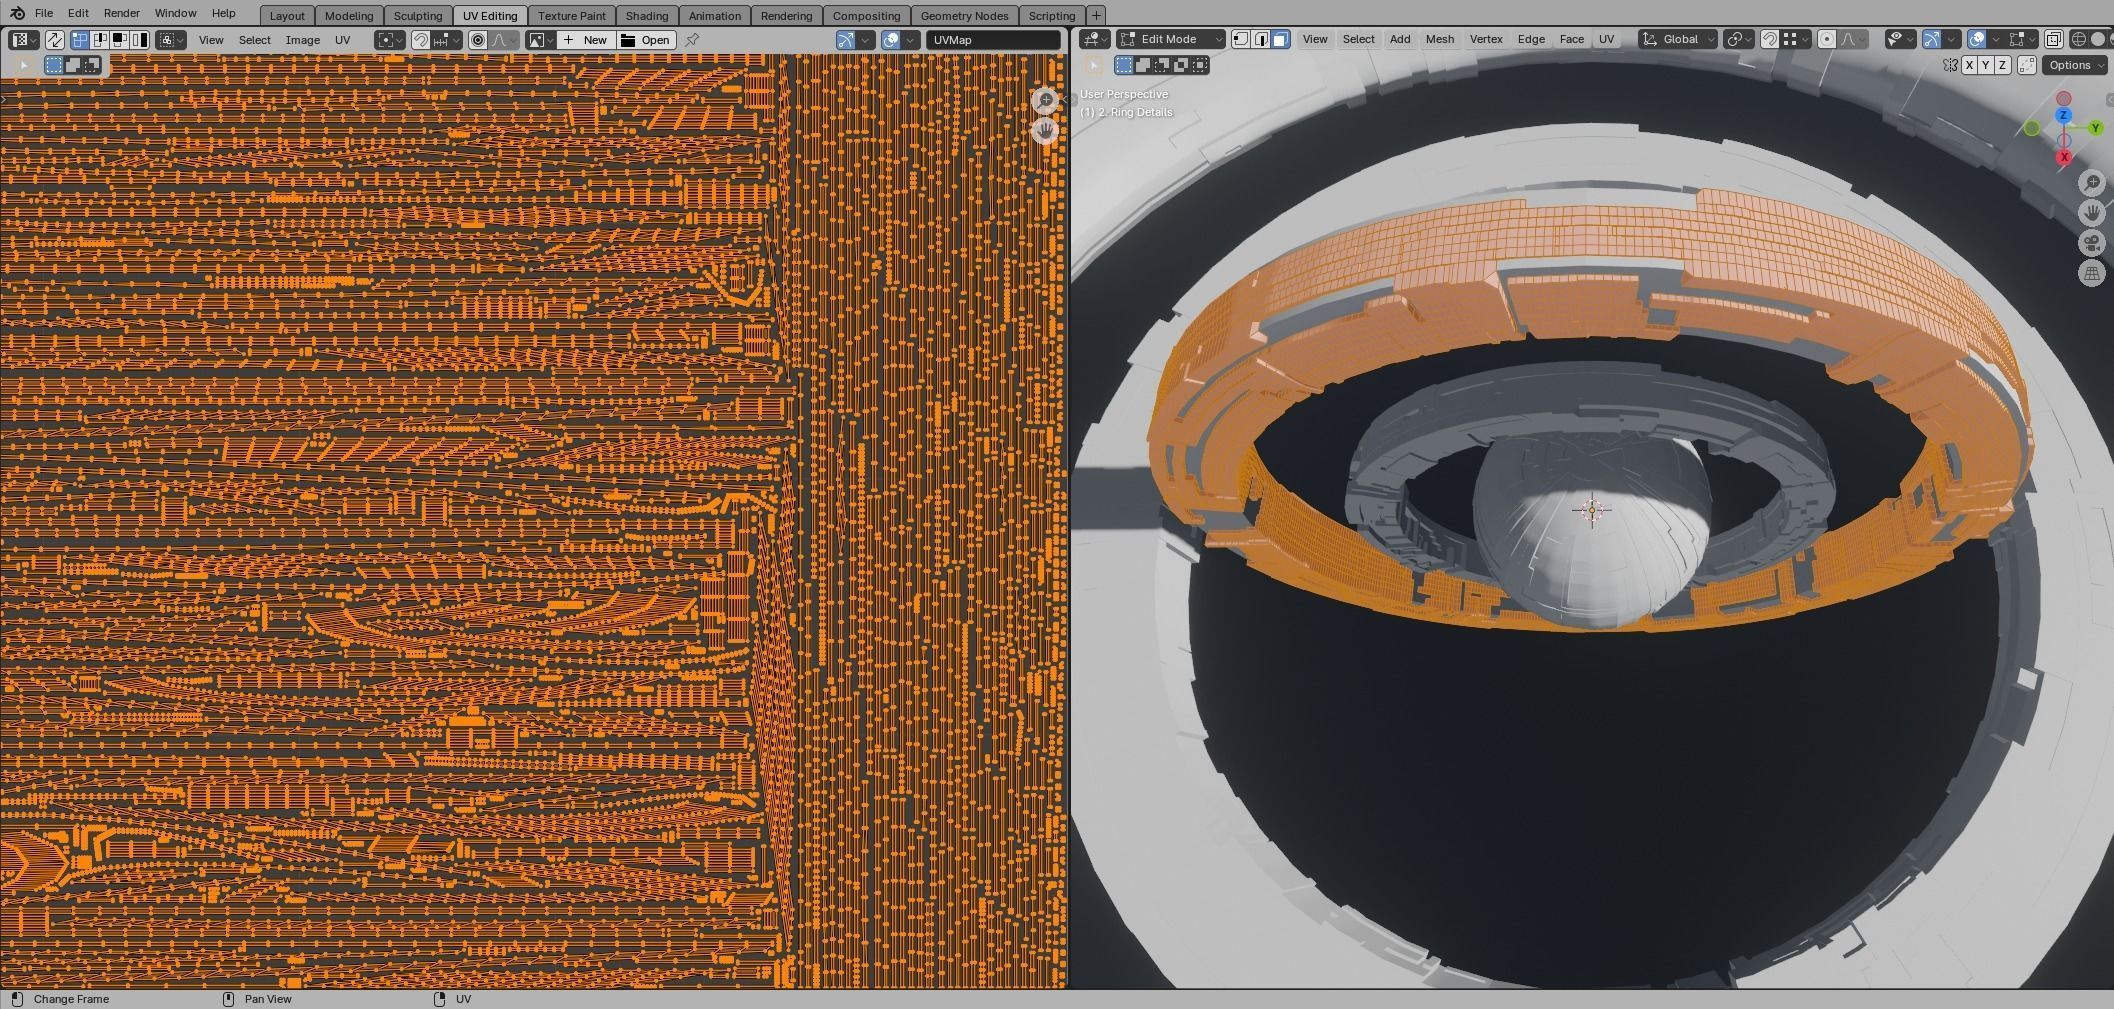The width and height of the screenshot is (2114, 1009).
Task: Enable edge select mode in 3D viewport
Action: (x=1261, y=39)
